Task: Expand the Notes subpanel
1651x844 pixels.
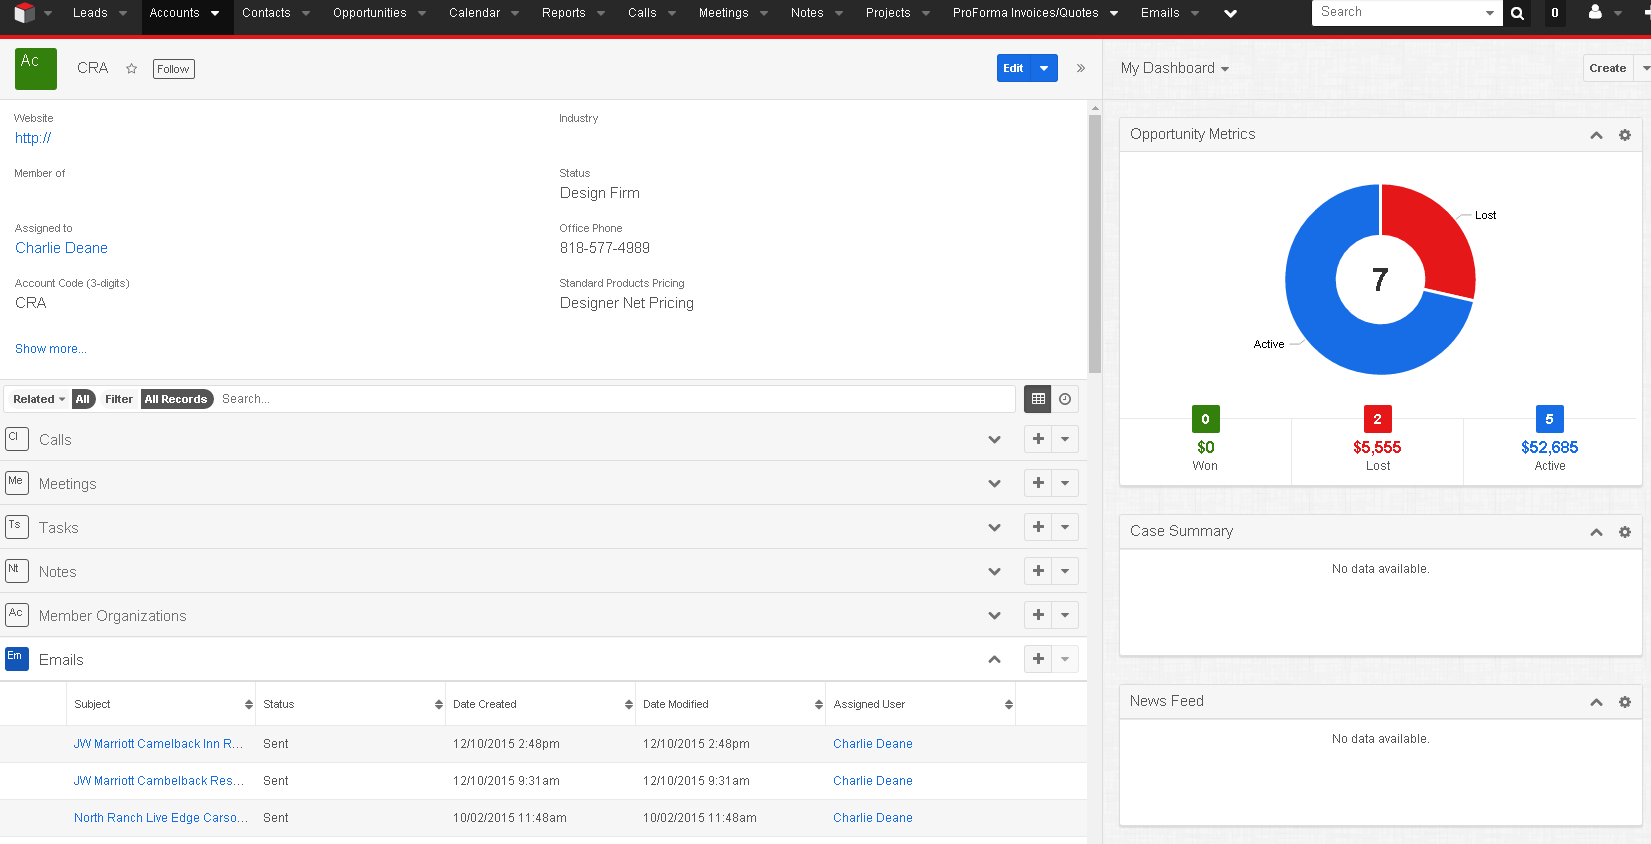Action: tap(994, 572)
